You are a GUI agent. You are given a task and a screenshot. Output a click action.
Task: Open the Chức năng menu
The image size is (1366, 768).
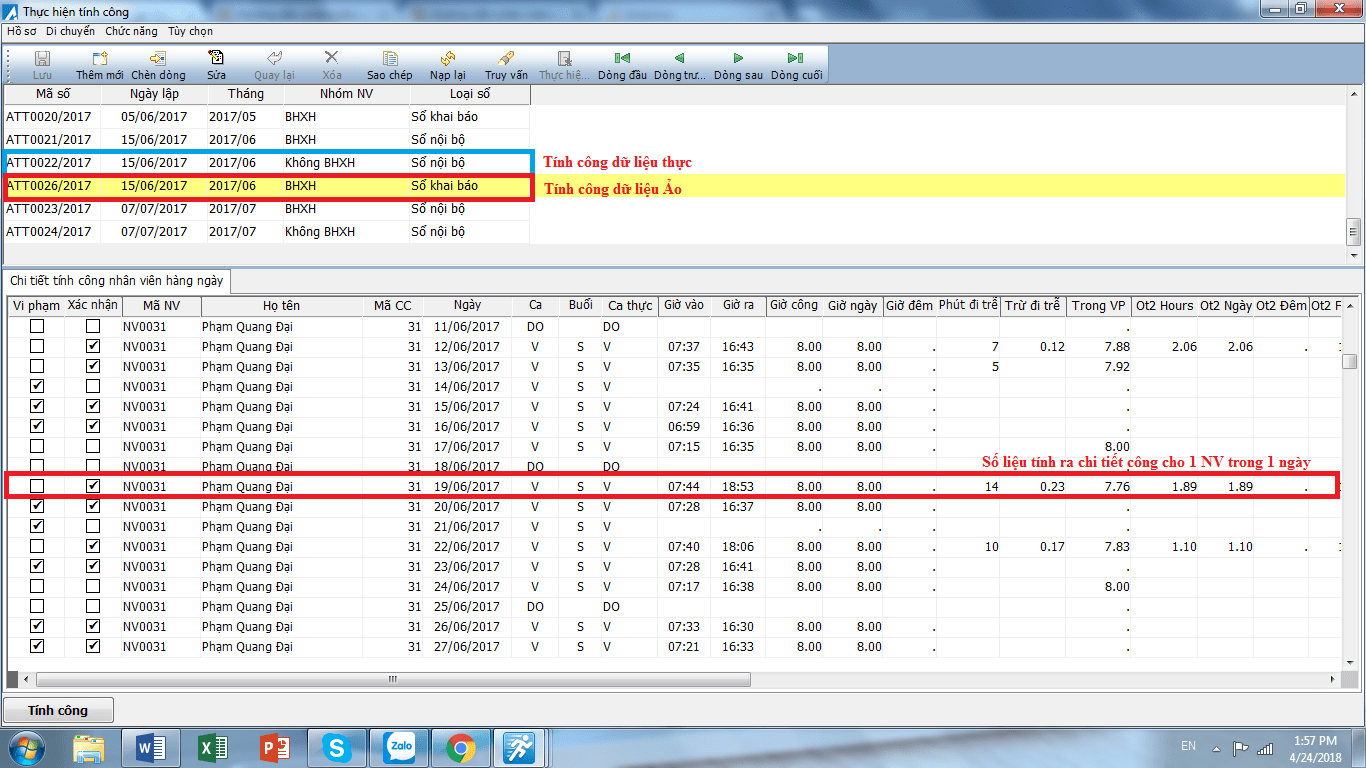pos(131,31)
